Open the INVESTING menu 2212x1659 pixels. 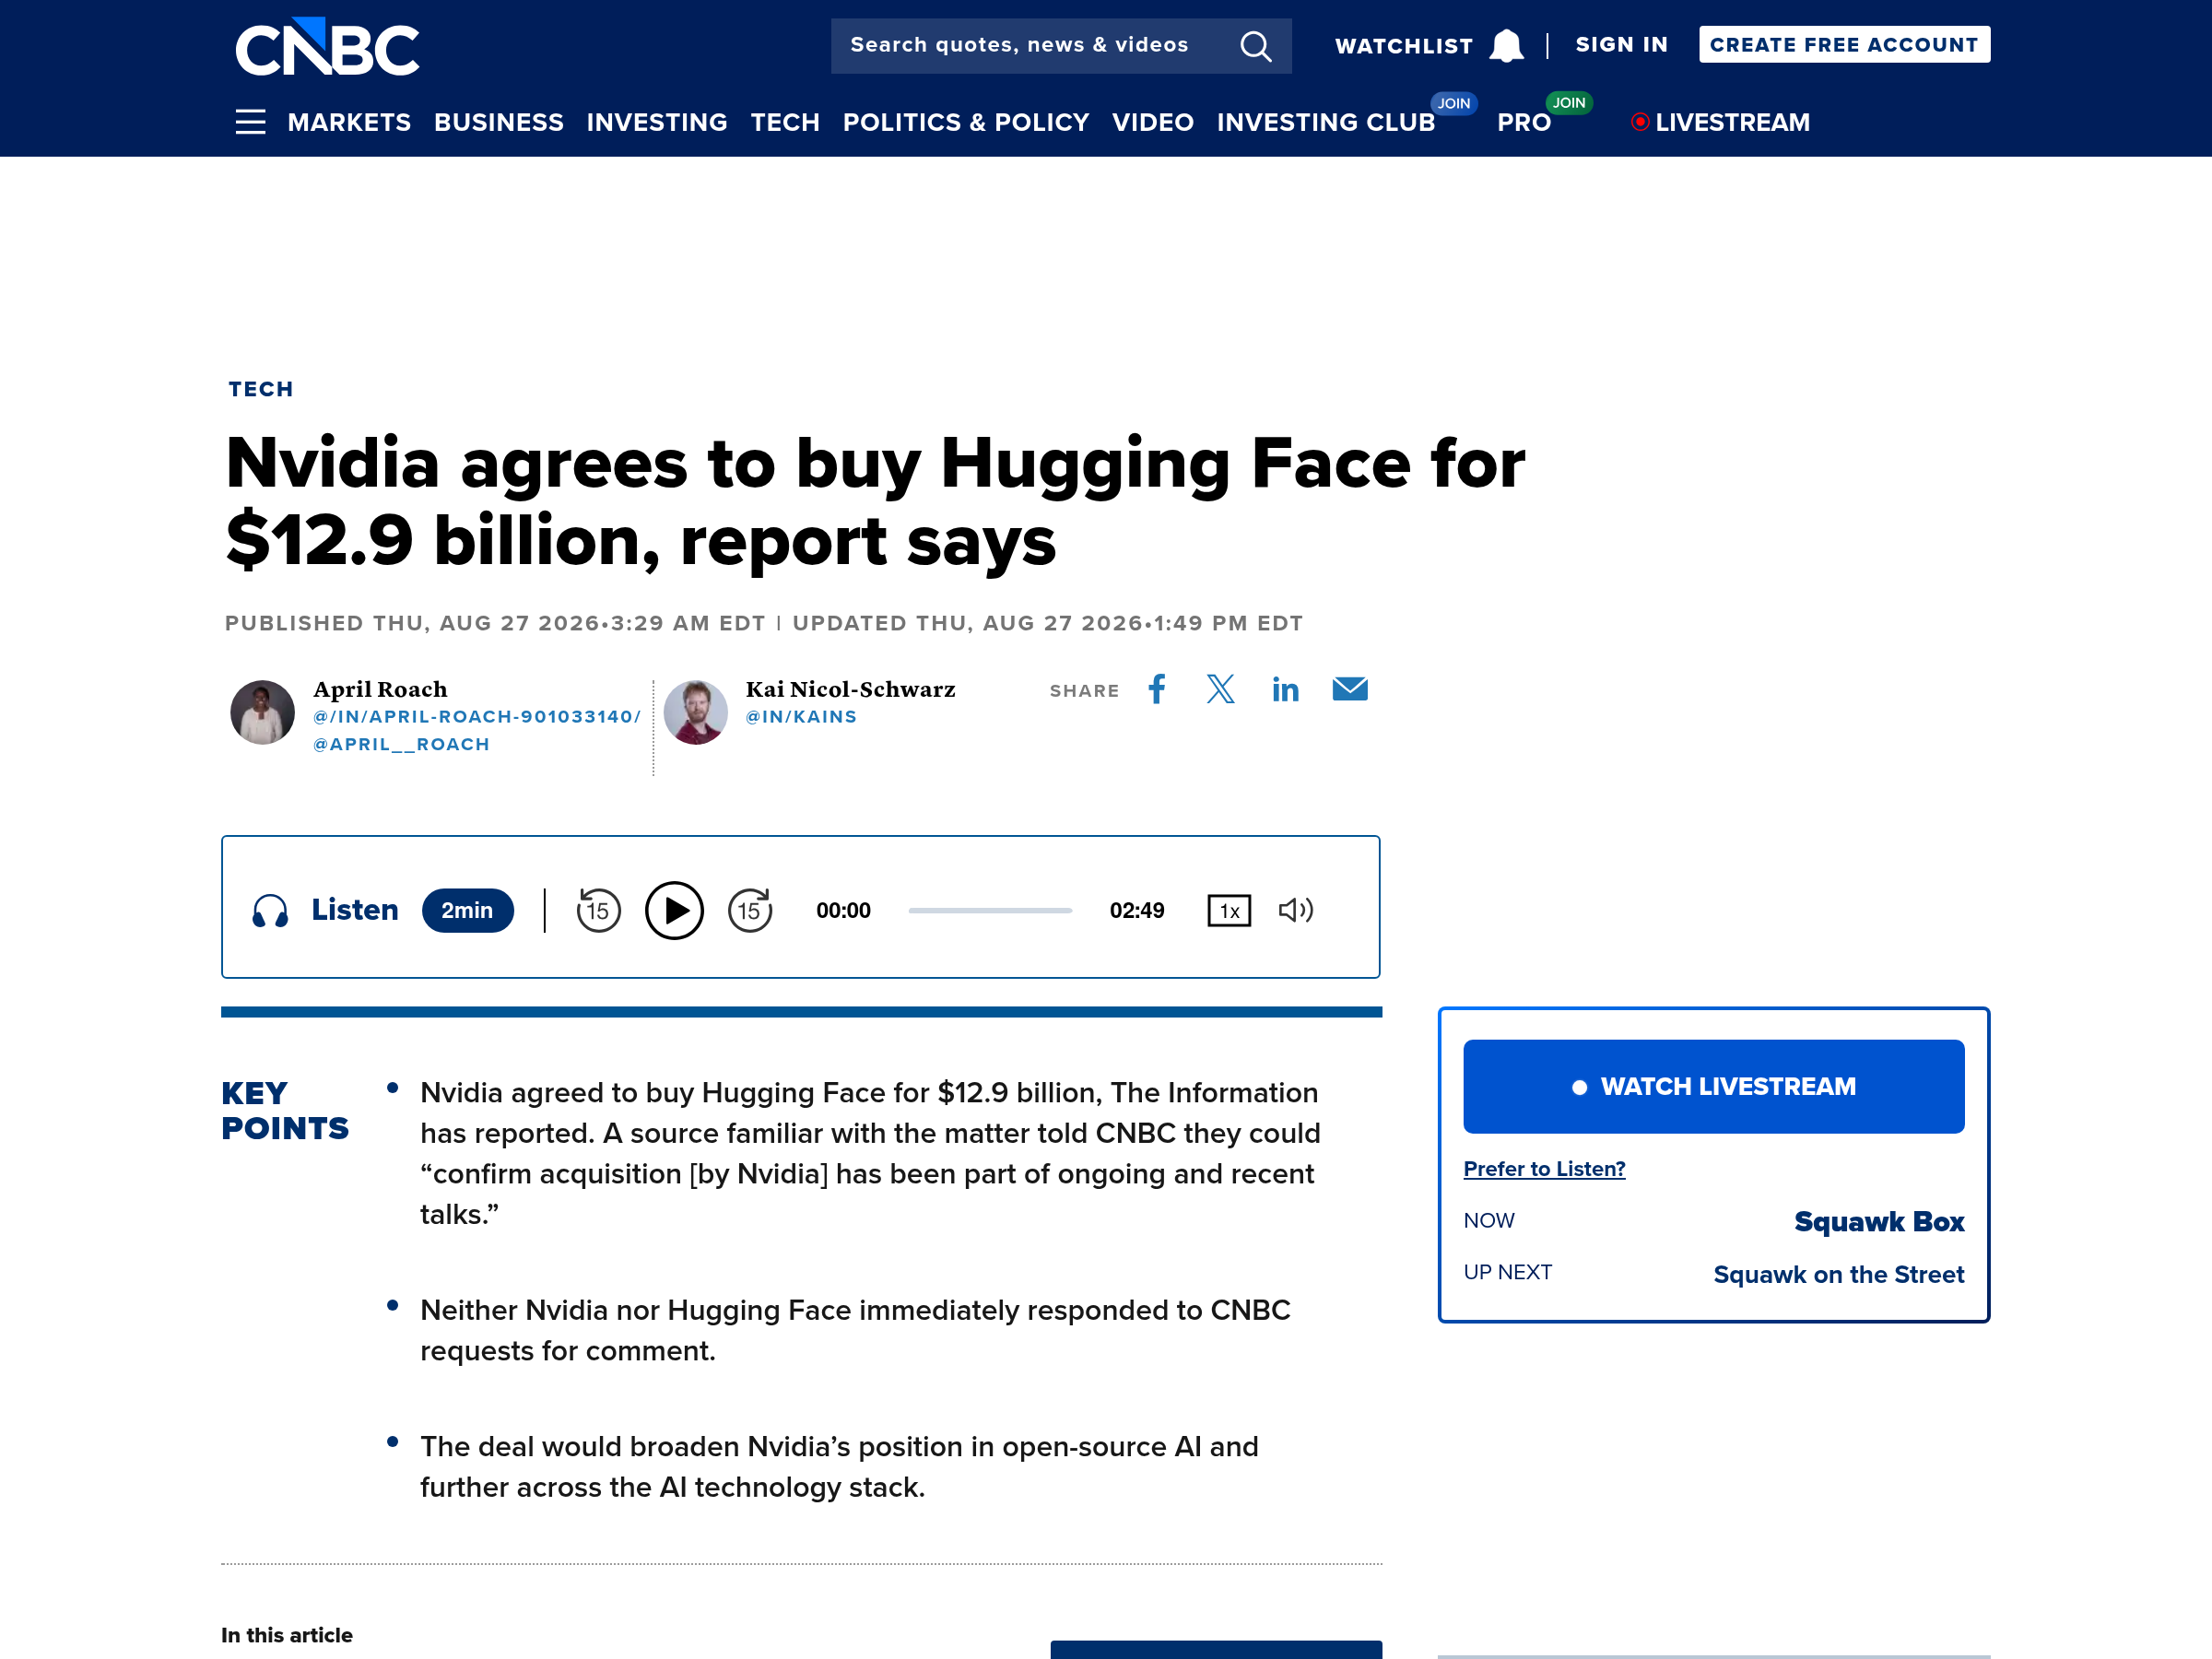click(657, 122)
